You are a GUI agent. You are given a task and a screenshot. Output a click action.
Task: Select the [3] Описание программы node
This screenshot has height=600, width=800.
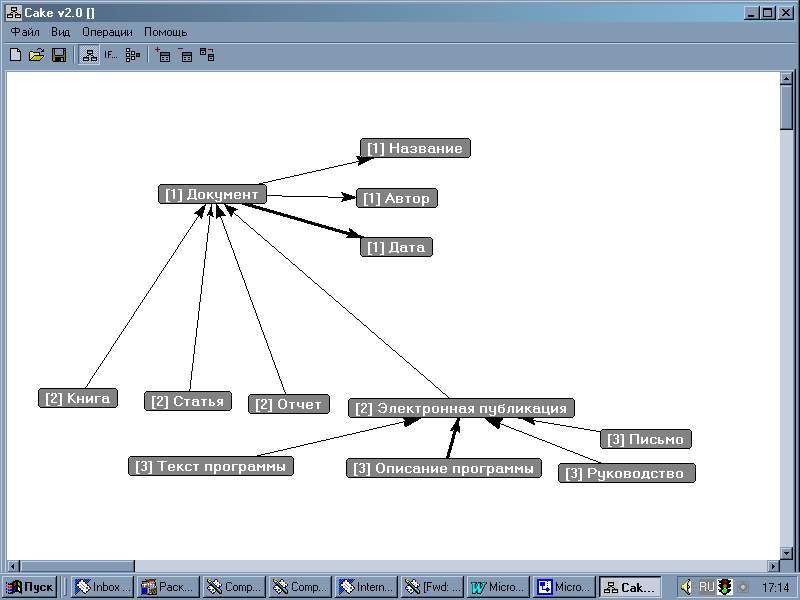(444, 468)
